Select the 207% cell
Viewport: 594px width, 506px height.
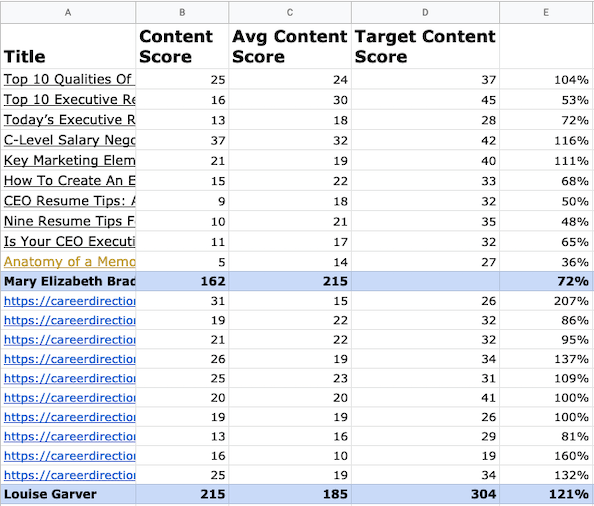click(546, 301)
